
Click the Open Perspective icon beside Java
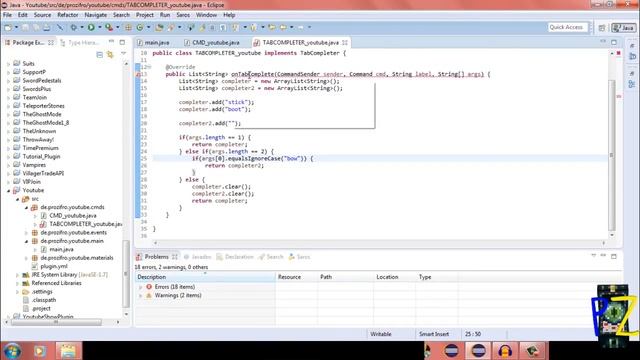coord(602,27)
